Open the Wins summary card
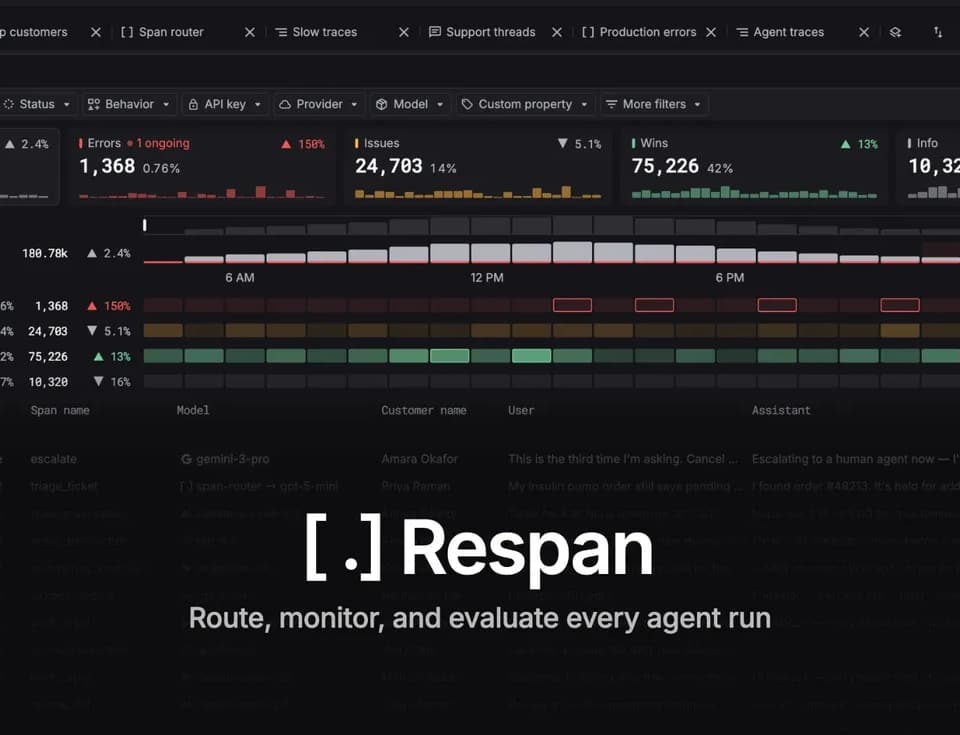Screen dimensions: 960x735 (754, 167)
